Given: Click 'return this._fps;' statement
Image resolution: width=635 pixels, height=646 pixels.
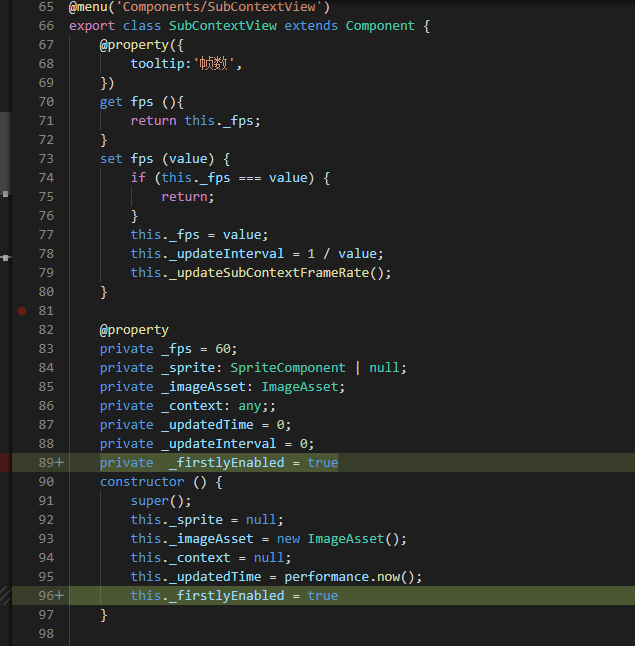Looking at the screenshot, I should pos(195,121).
